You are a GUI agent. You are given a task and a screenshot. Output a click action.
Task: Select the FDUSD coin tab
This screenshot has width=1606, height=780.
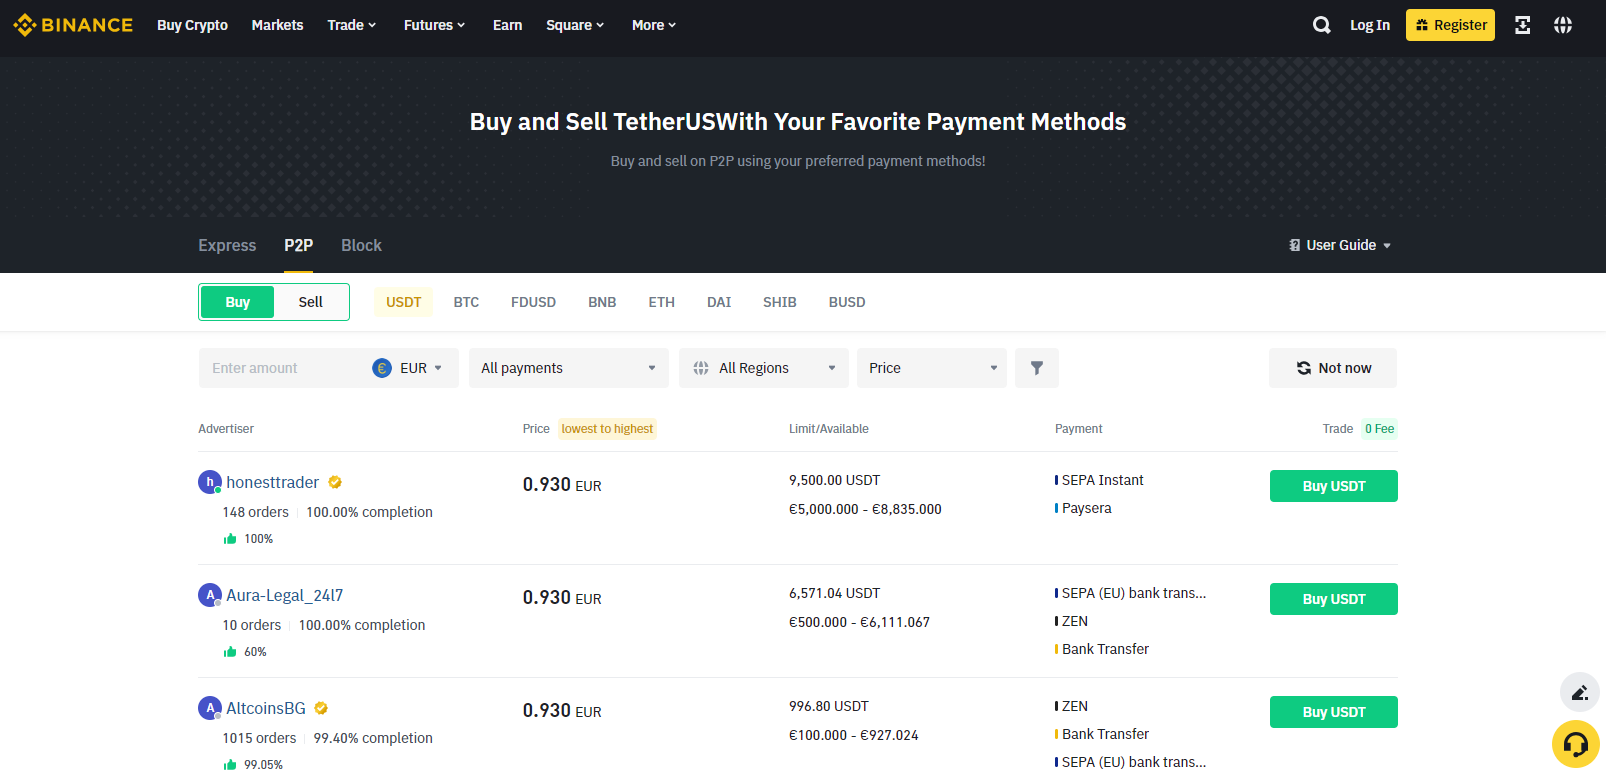click(533, 302)
